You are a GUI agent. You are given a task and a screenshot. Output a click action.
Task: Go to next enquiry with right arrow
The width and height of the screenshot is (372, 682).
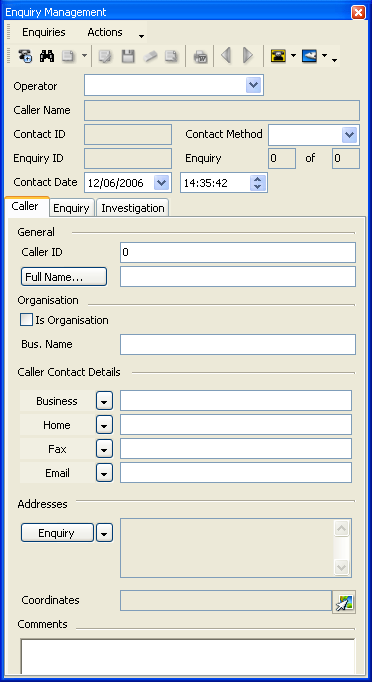tap(248, 56)
